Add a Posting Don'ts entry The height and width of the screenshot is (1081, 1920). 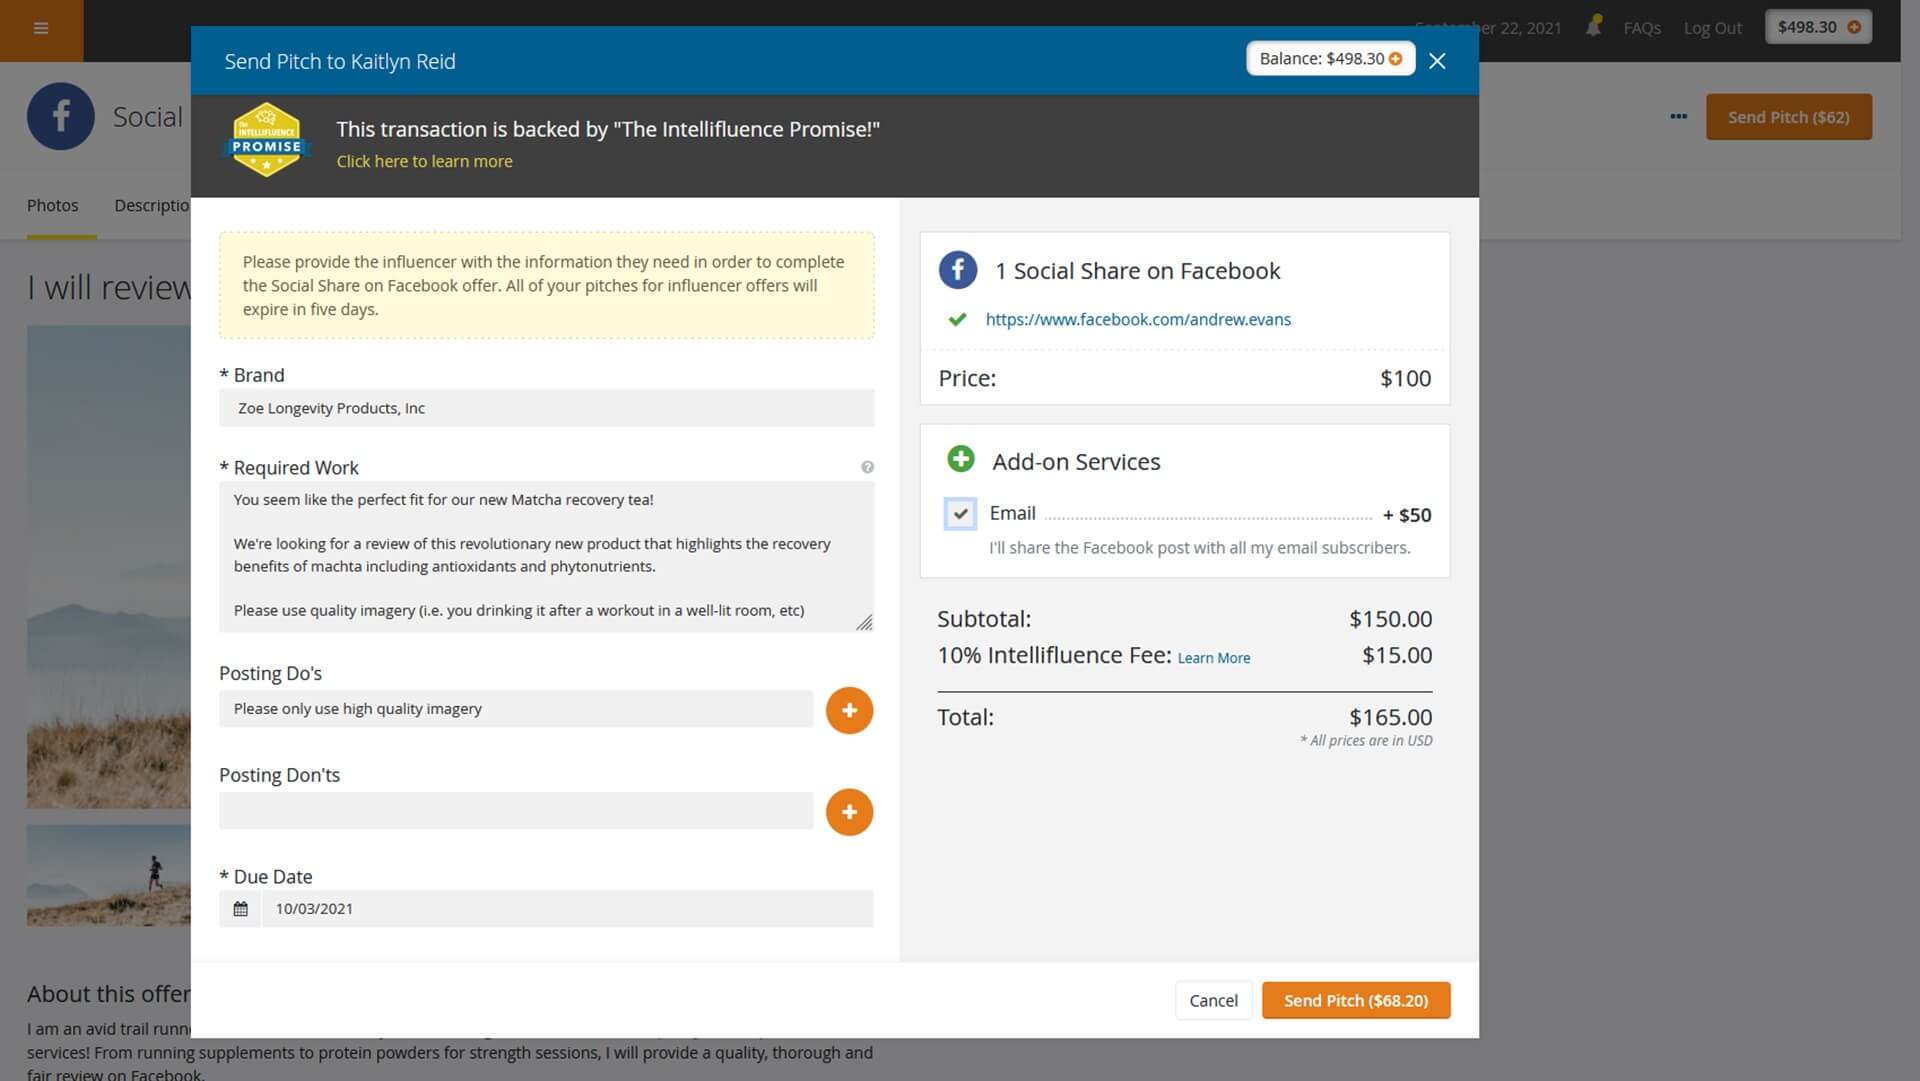(x=849, y=812)
